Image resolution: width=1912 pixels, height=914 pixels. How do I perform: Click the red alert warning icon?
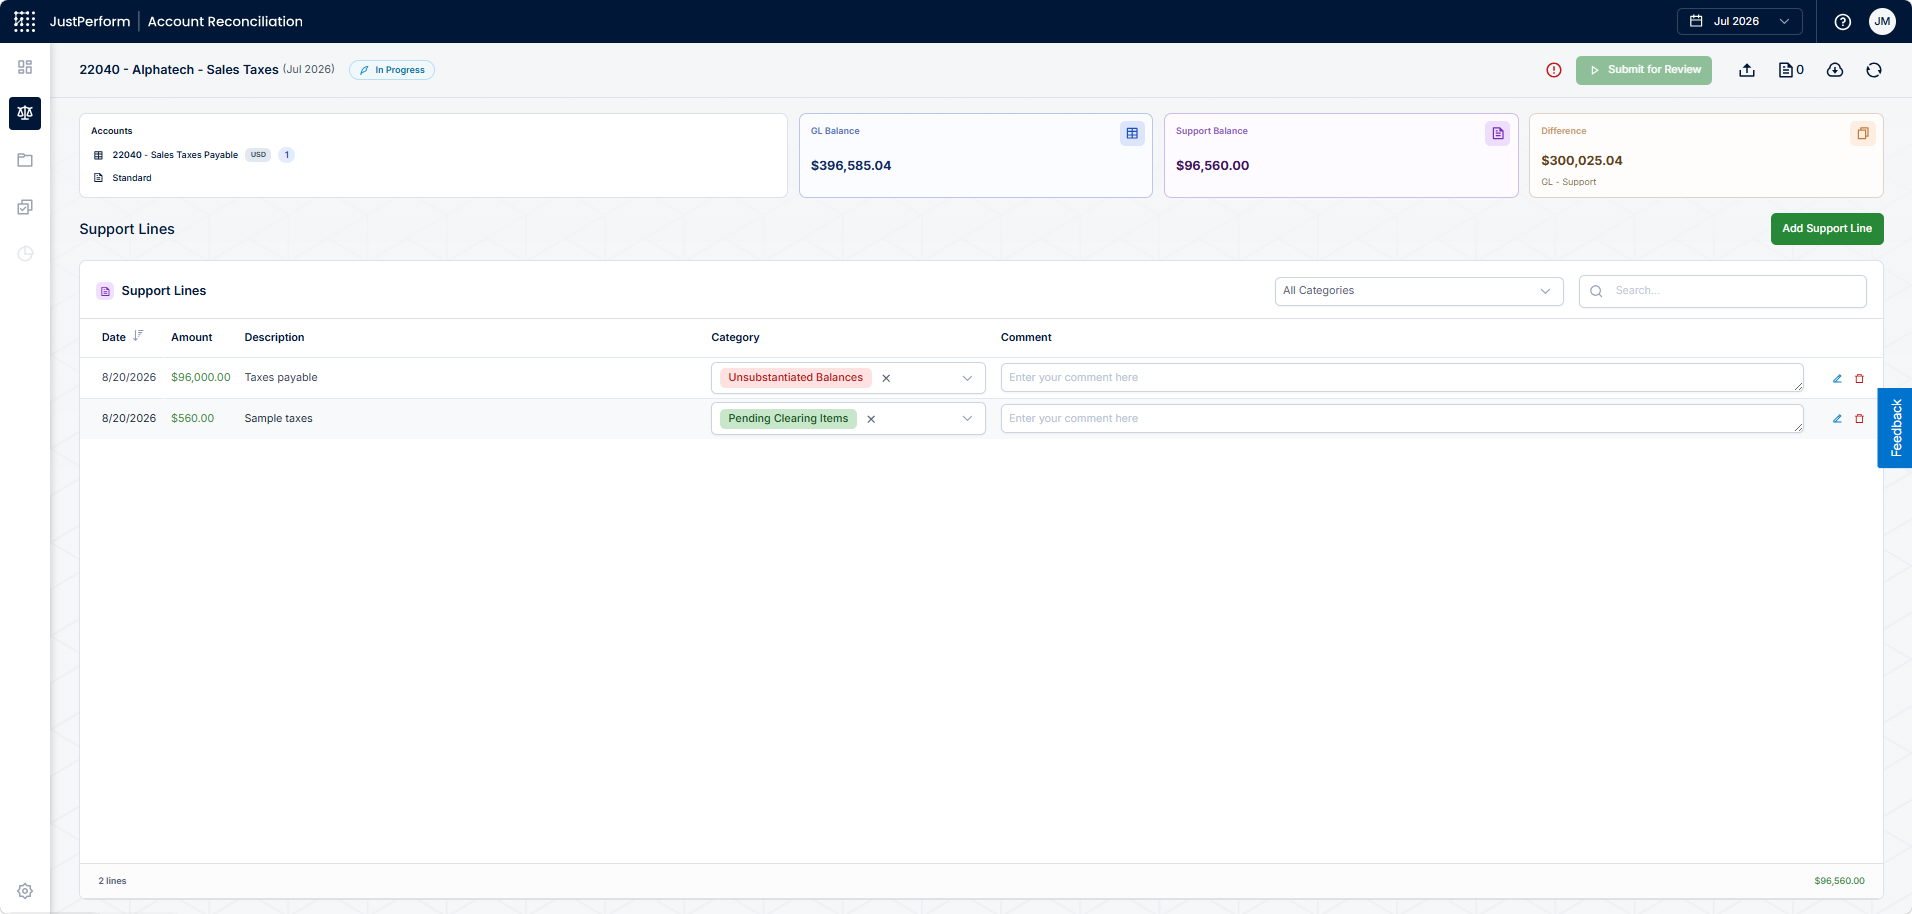tap(1554, 70)
